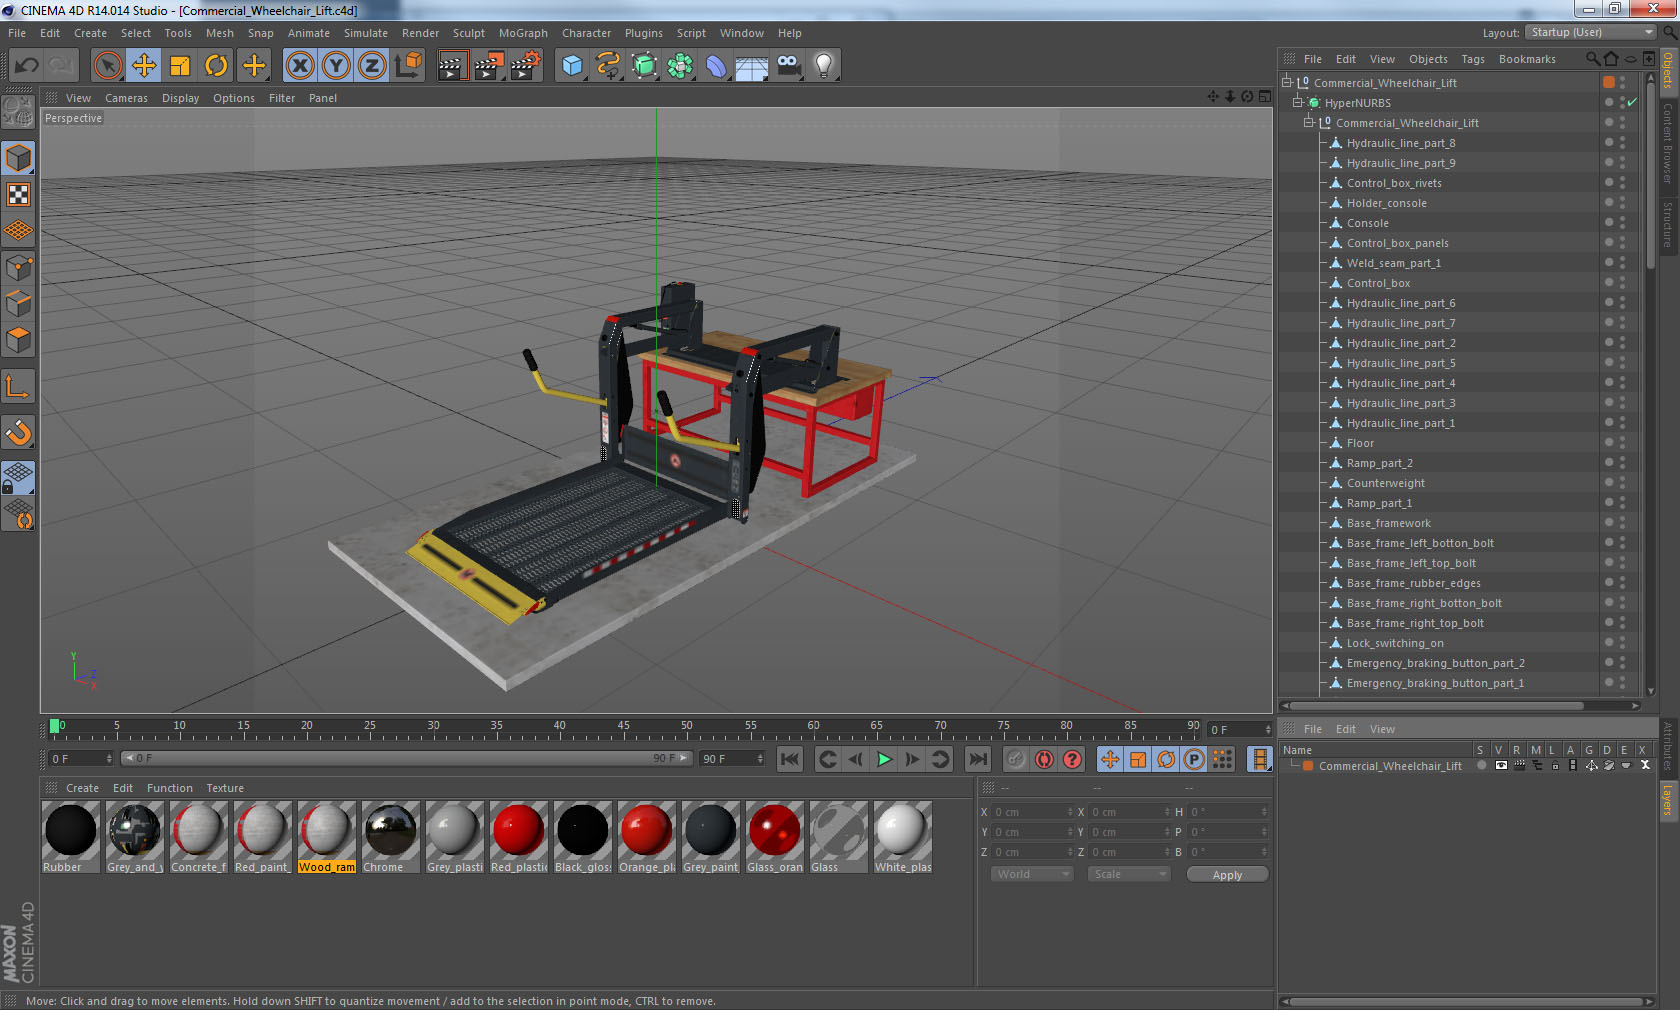The width and height of the screenshot is (1680, 1010).
Task: Open the Scale mode dropdown
Action: (x=1129, y=874)
